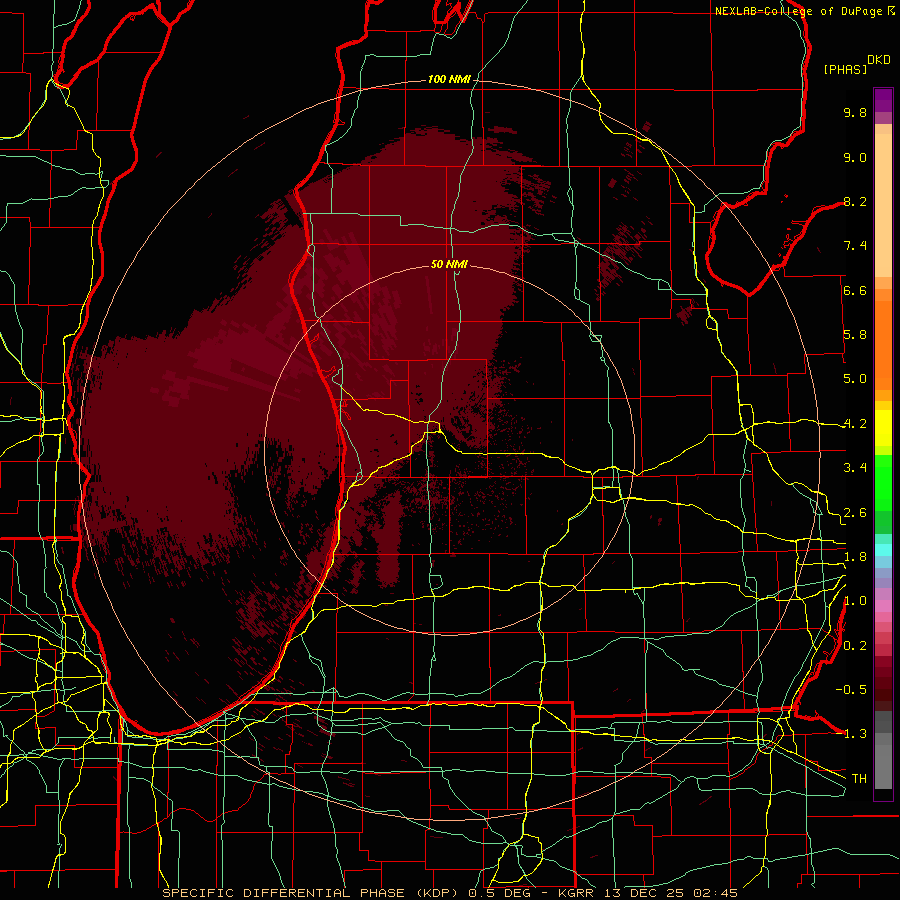The width and height of the screenshot is (900, 900).
Task: Click the 9.0 value on the color scale
Action: [855, 157]
